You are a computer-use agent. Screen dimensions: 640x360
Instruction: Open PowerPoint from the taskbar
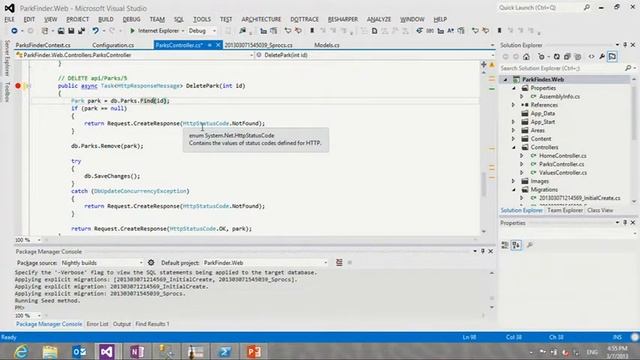[x=254, y=351]
